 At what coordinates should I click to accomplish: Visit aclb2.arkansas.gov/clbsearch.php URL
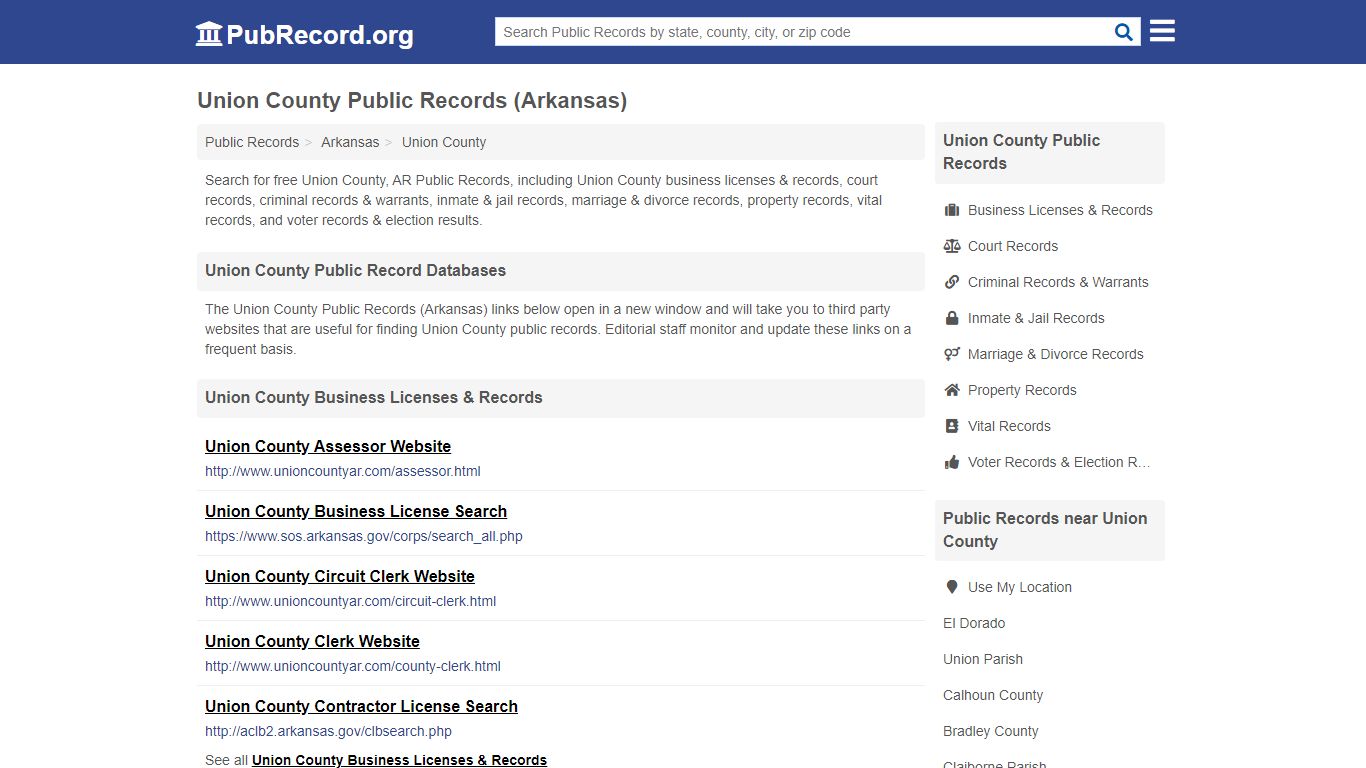tap(329, 731)
